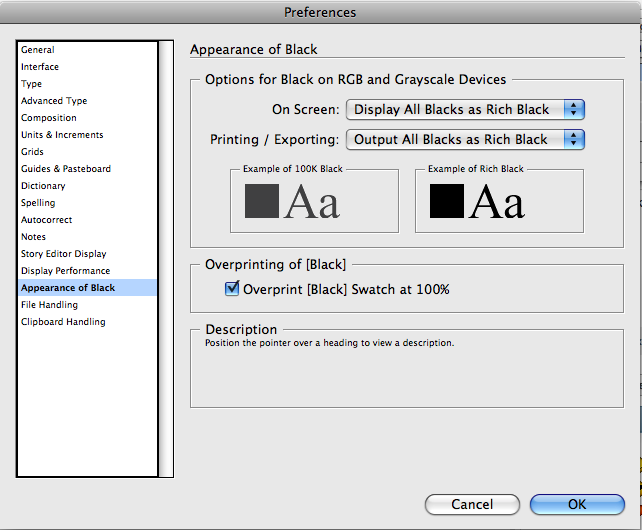
Task: Select Display Performance category
Action: pos(87,271)
